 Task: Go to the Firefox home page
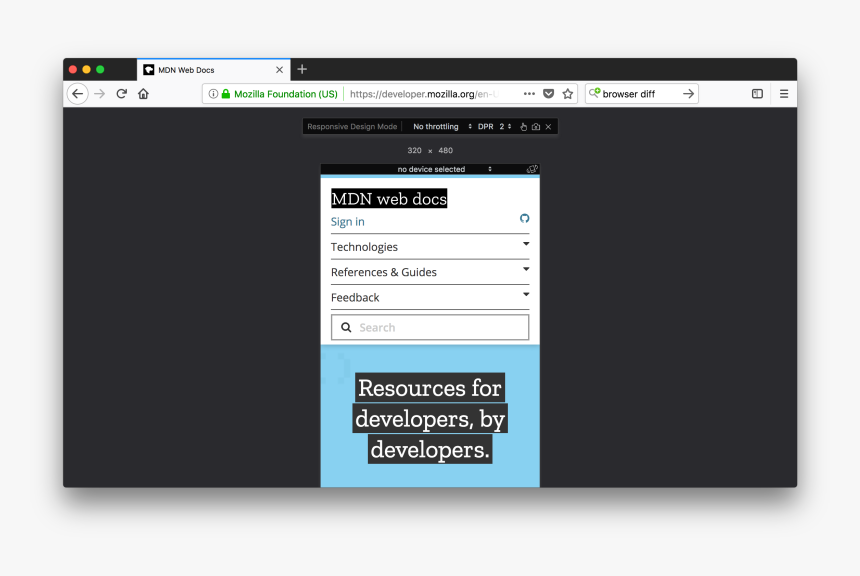(x=144, y=94)
